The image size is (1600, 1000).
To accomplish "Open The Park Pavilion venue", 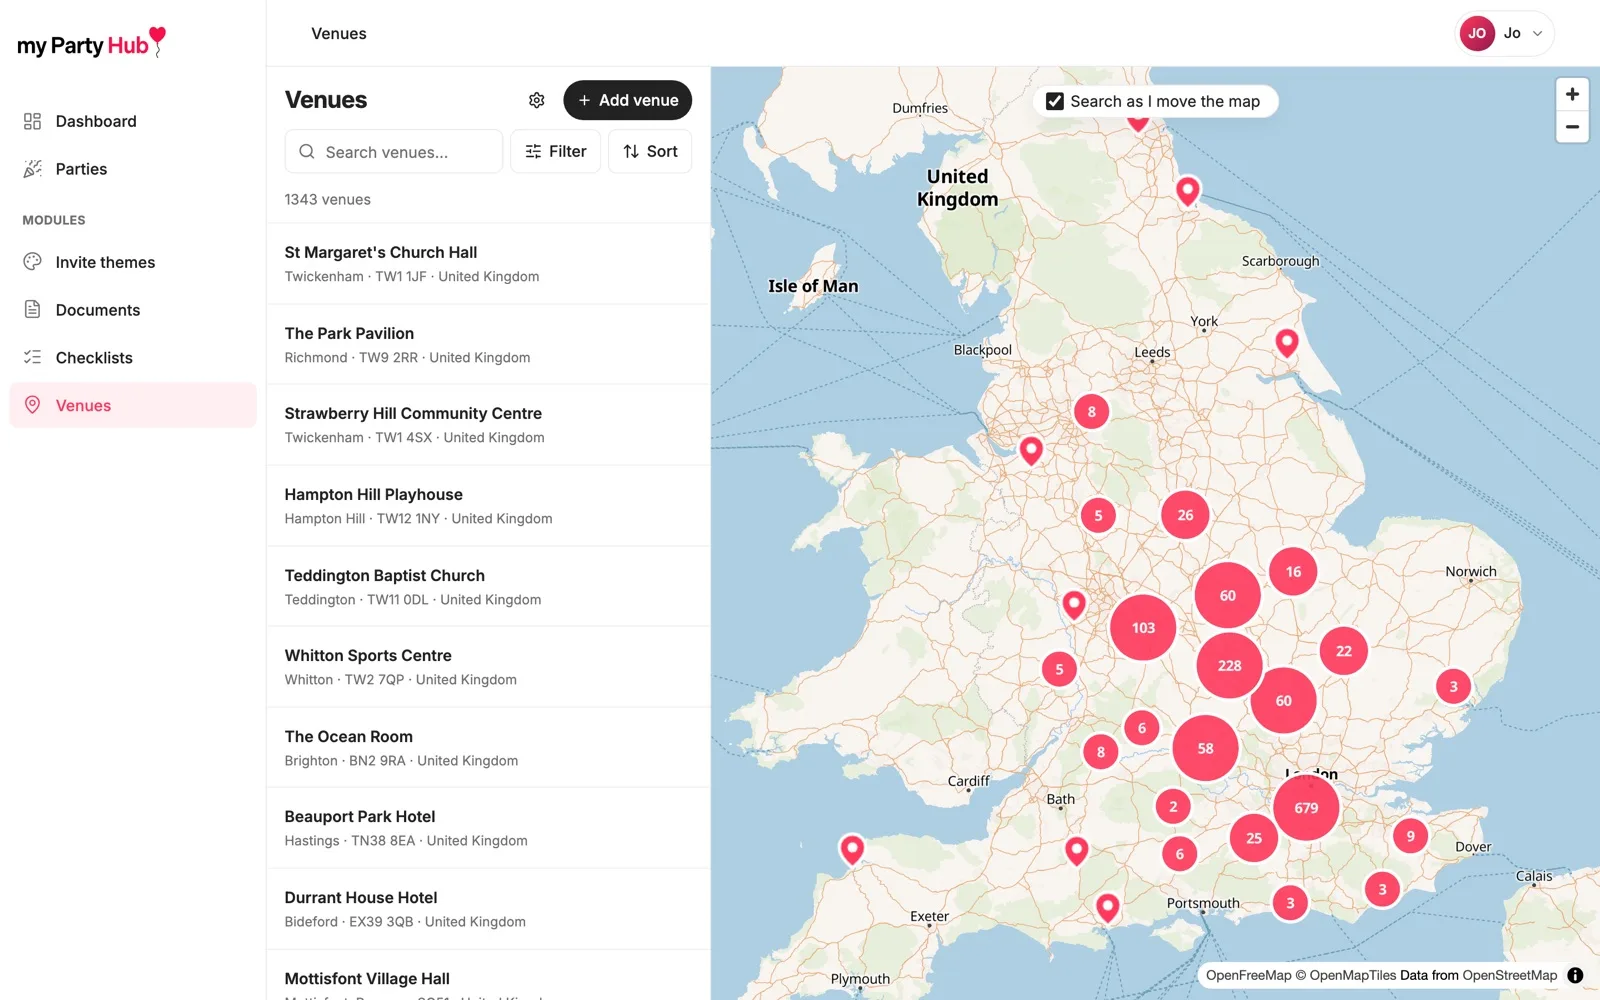I will (x=488, y=345).
